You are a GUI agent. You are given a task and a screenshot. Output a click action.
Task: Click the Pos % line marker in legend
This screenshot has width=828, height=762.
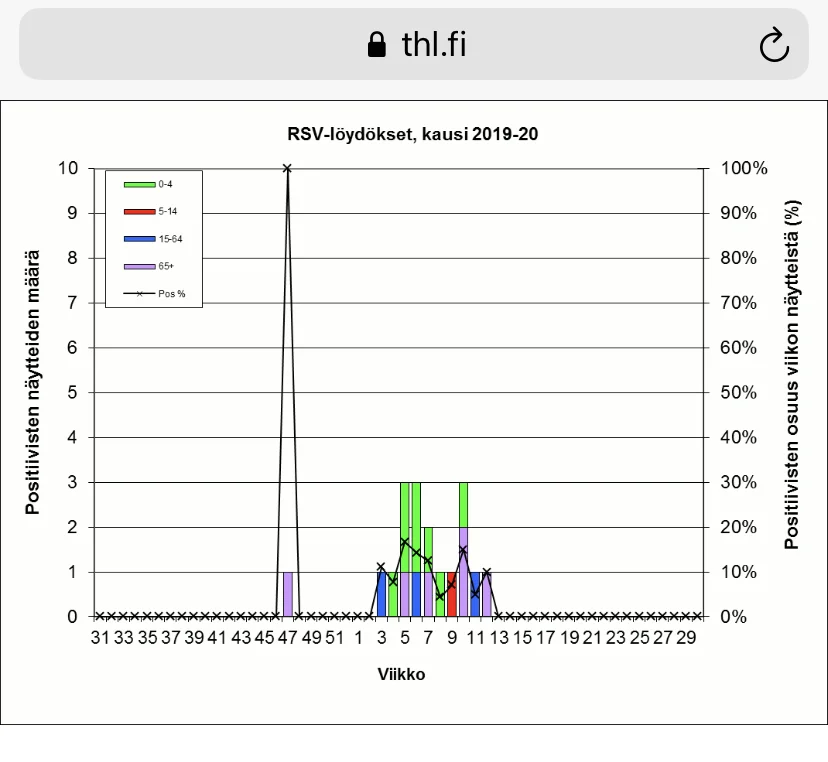click(x=140, y=293)
